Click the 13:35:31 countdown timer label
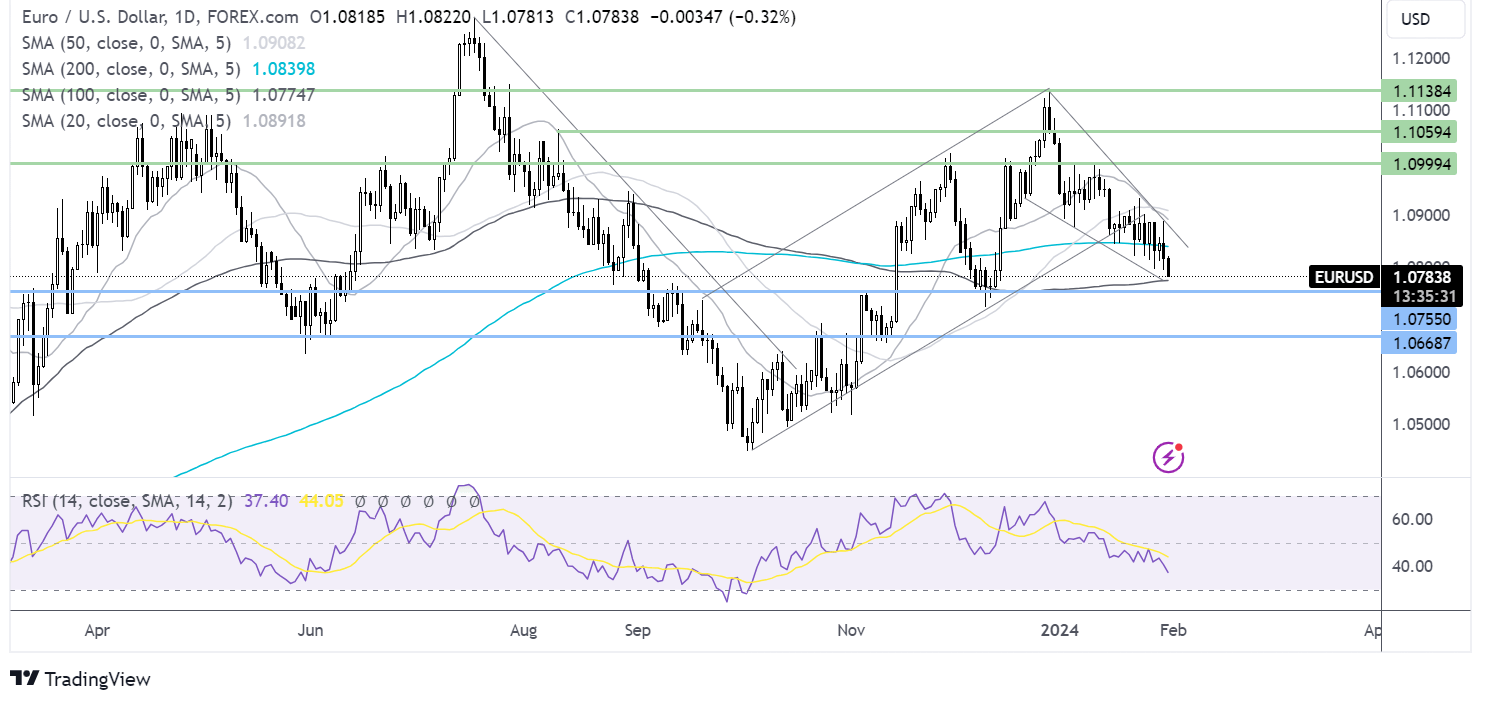 [1424, 296]
